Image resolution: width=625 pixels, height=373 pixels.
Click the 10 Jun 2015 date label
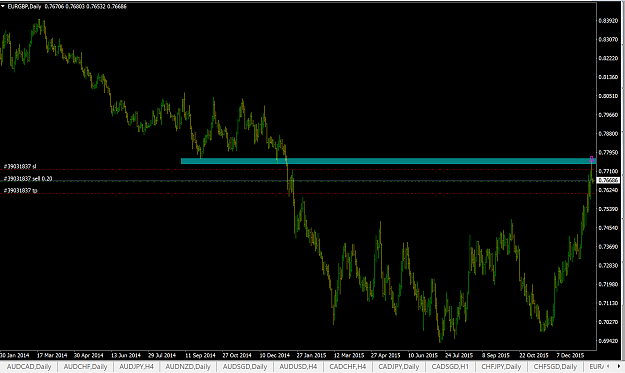coord(423,355)
